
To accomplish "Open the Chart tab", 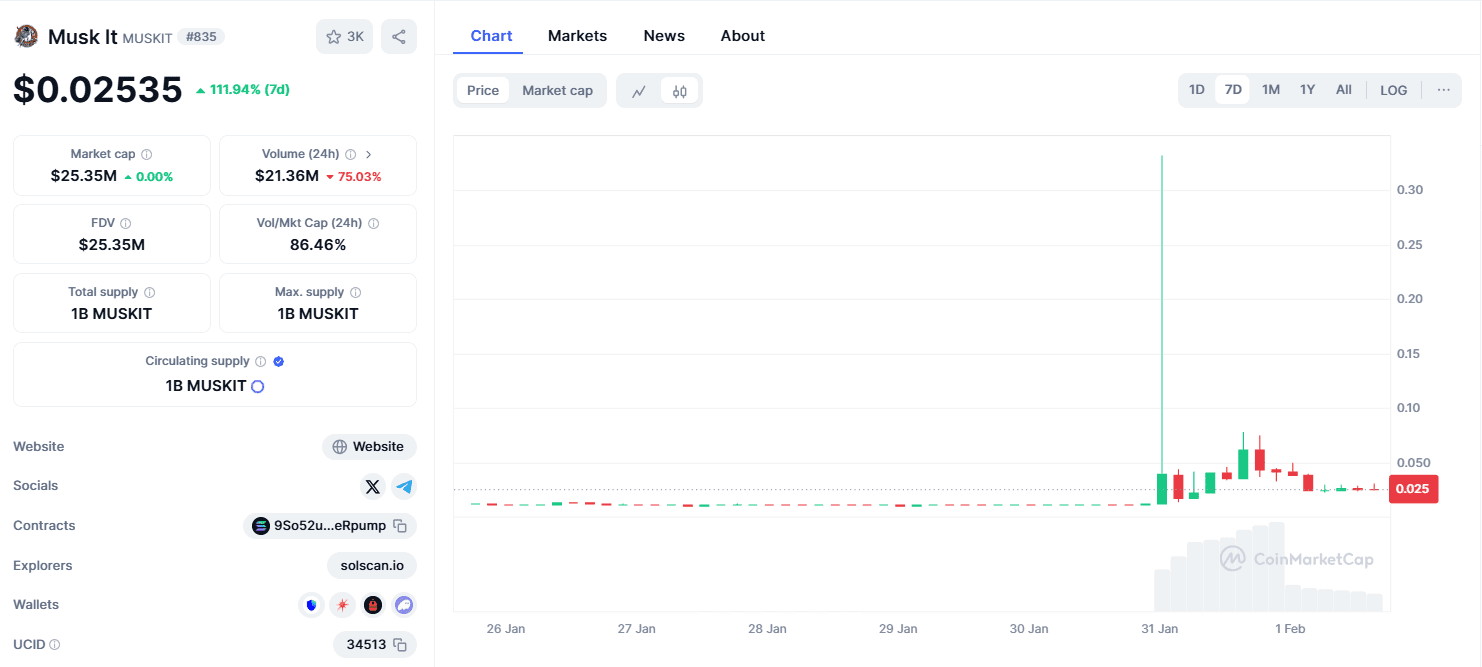I will 492,36.
